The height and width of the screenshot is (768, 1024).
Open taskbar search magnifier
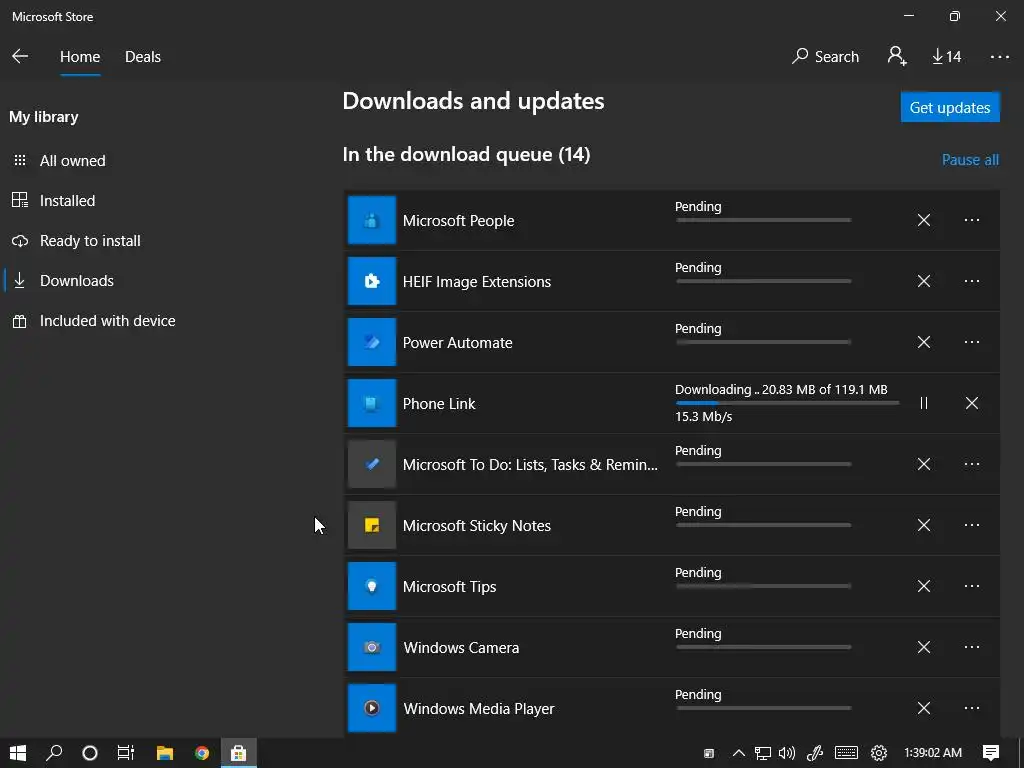(54, 753)
